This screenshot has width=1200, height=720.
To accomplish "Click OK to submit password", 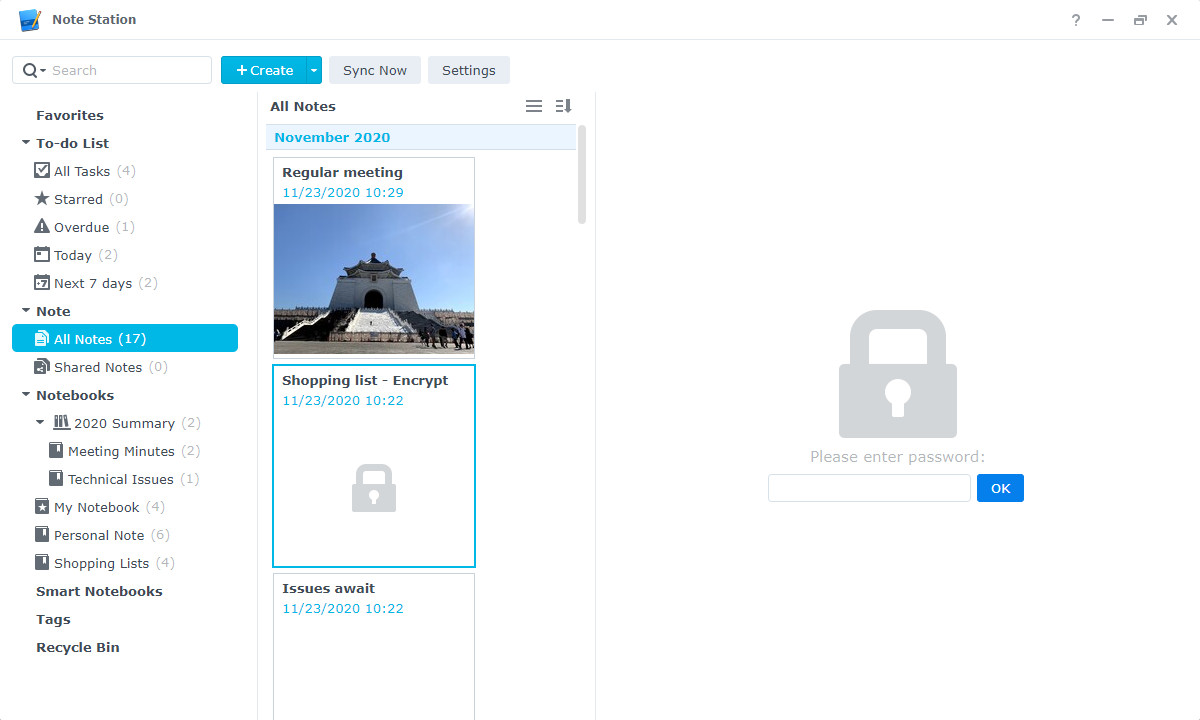I will pos(1000,488).
